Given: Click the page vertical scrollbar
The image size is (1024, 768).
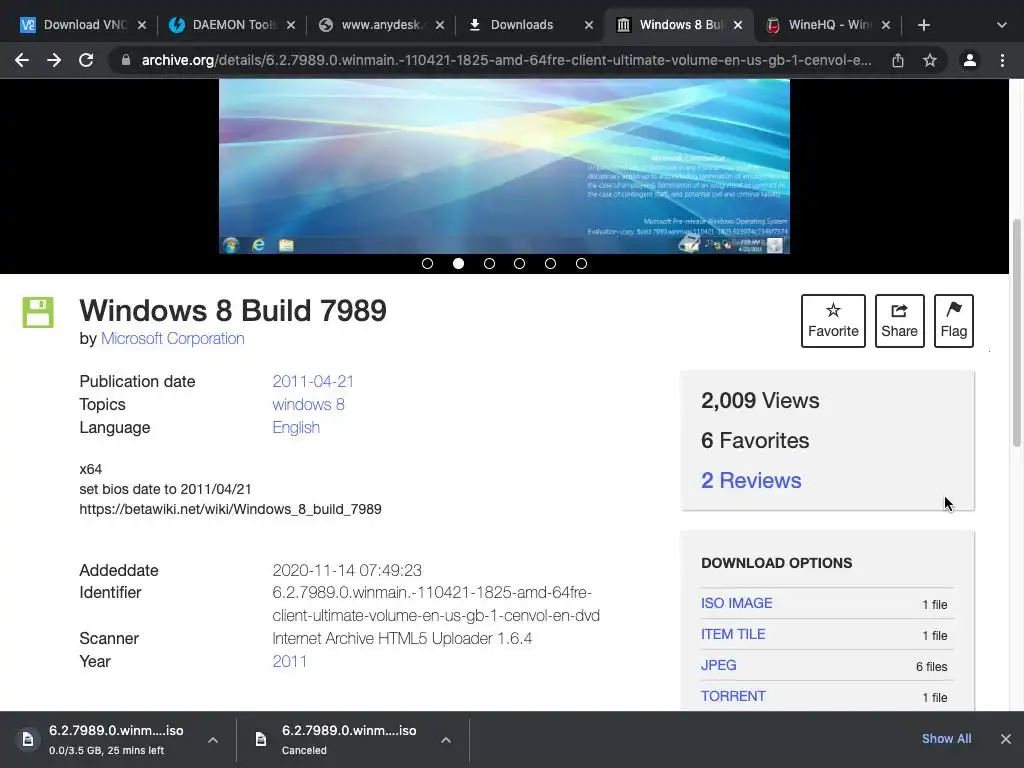Looking at the screenshot, I should pyautogui.click(x=1016, y=334).
